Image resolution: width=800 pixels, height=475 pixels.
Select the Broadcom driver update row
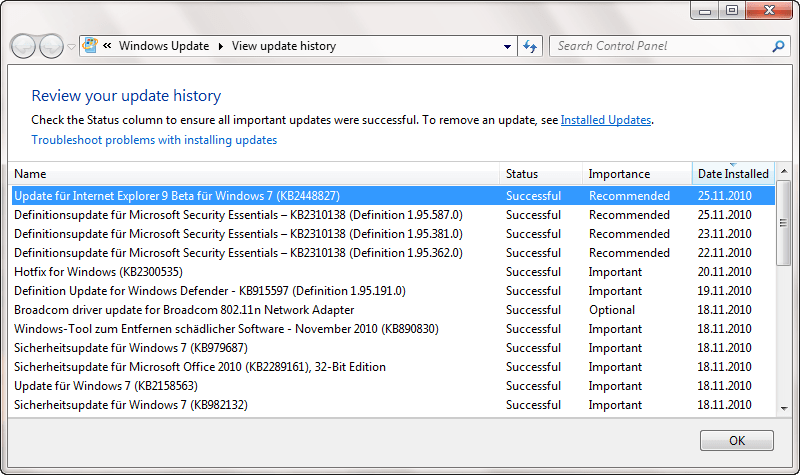[x=184, y=310]
